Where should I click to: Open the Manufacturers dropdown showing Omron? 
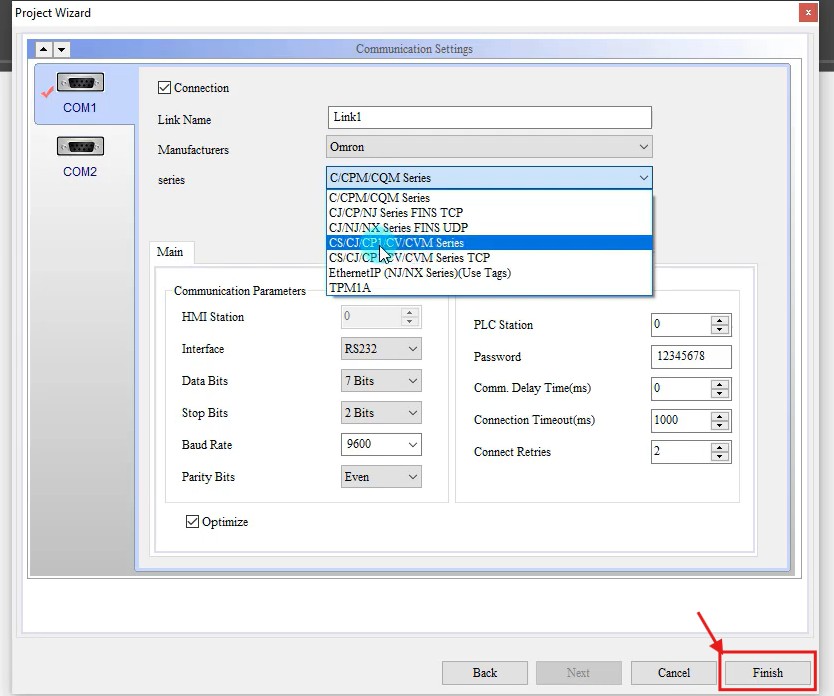[x=489, y=147]
